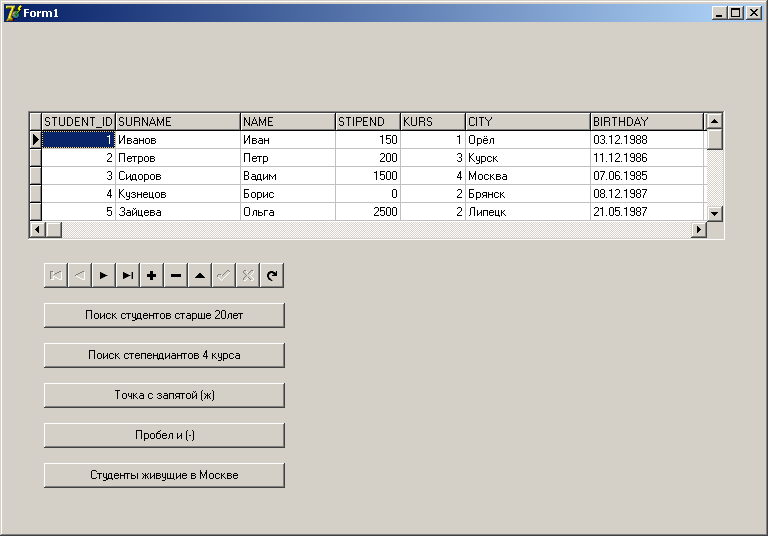Image resolution: width=768 pixels, height=536 pixels.
Task: Click the Form1 Delphi title bar icon
Action: tap(13, 13)
